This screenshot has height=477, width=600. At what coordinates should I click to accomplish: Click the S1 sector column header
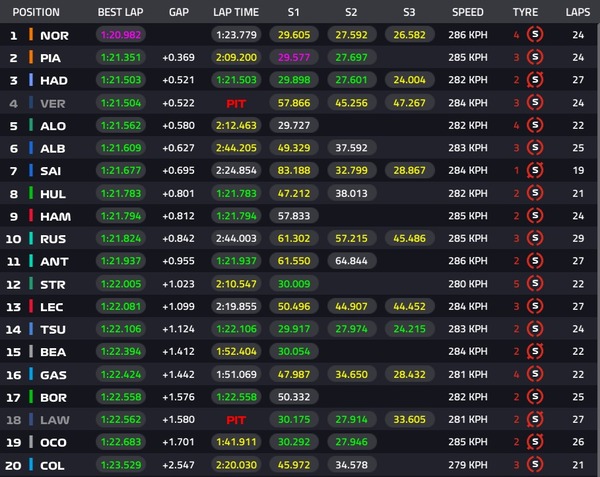293,13
